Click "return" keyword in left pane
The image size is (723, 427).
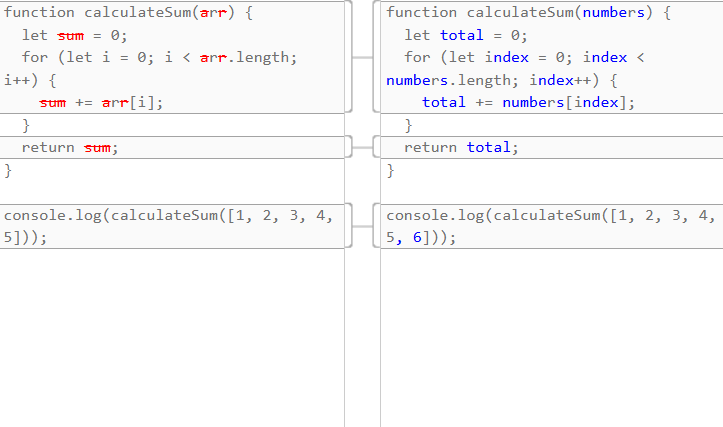[x=48, y=148]
